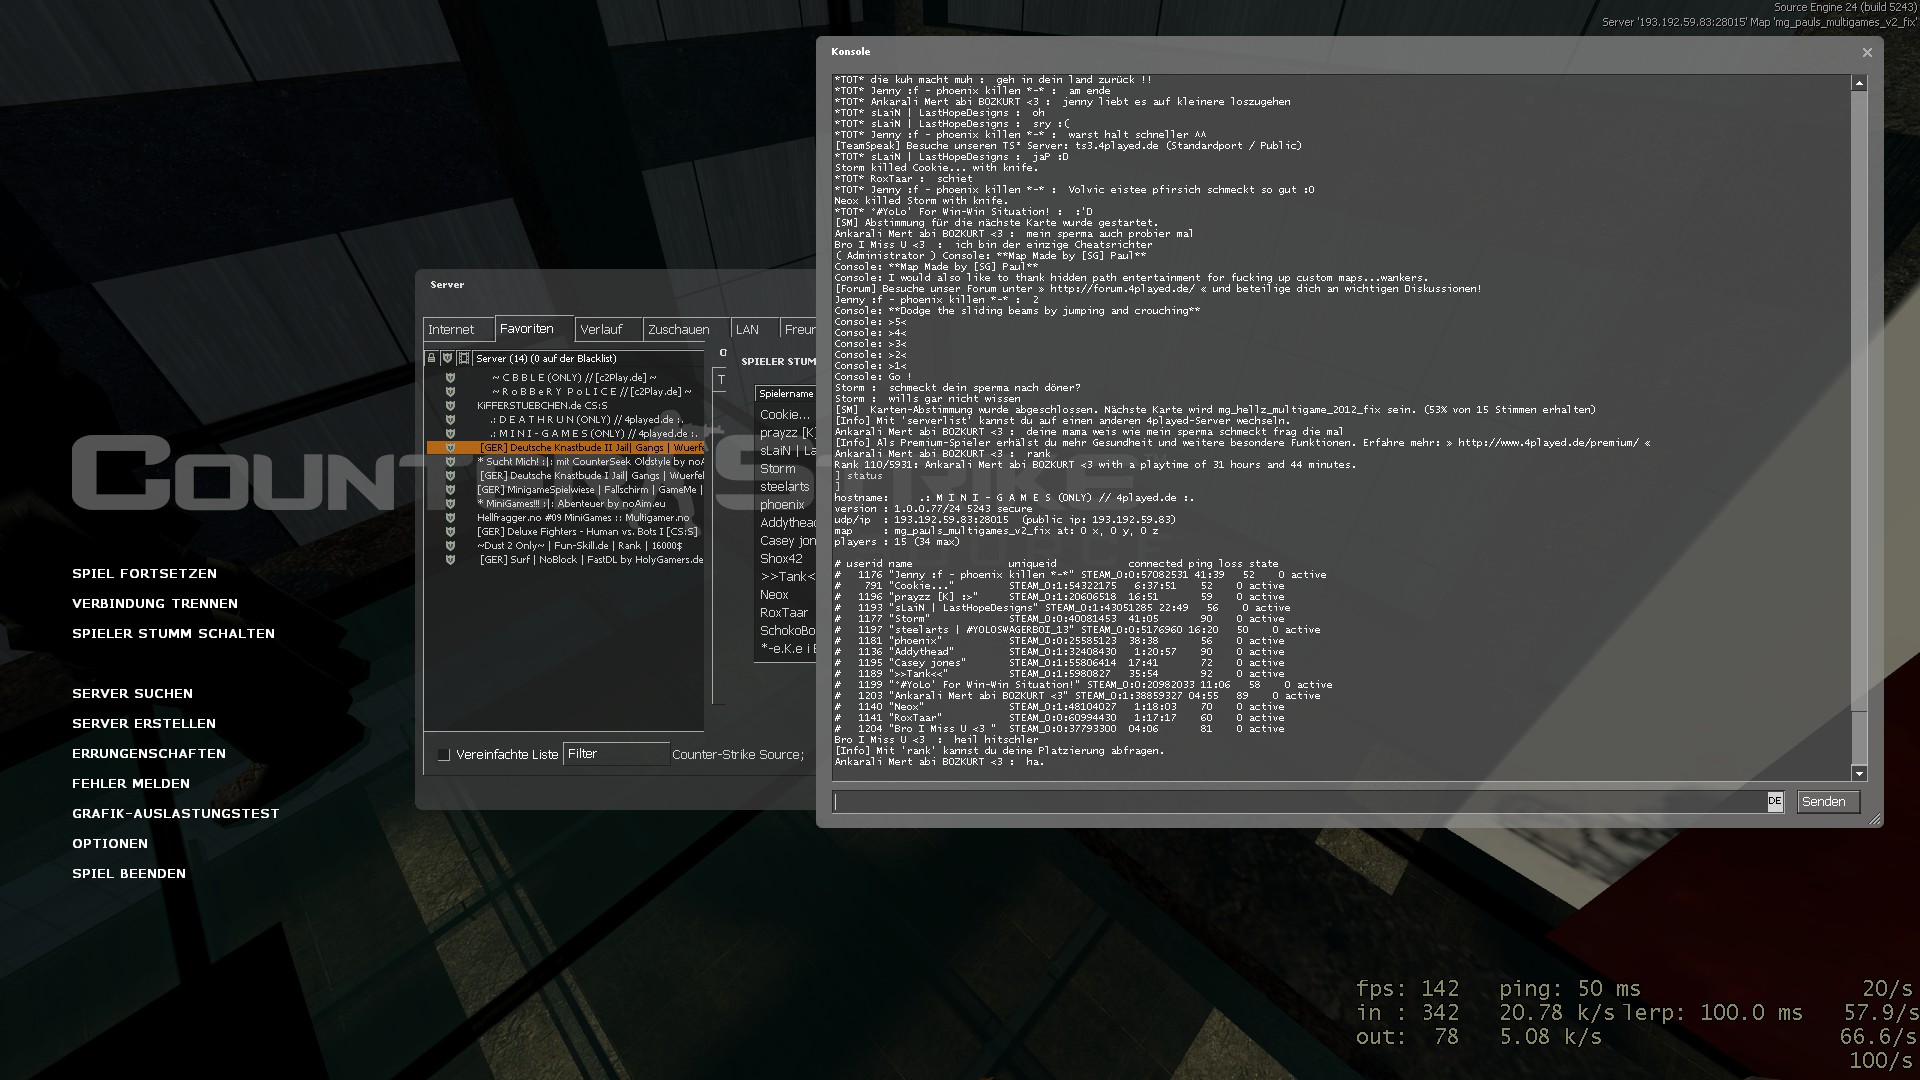Screen dimensions: 1920x1080
Task: Select 'MiniGames!!! Abenteuer by noAim.eu' row
Action: 566,504
